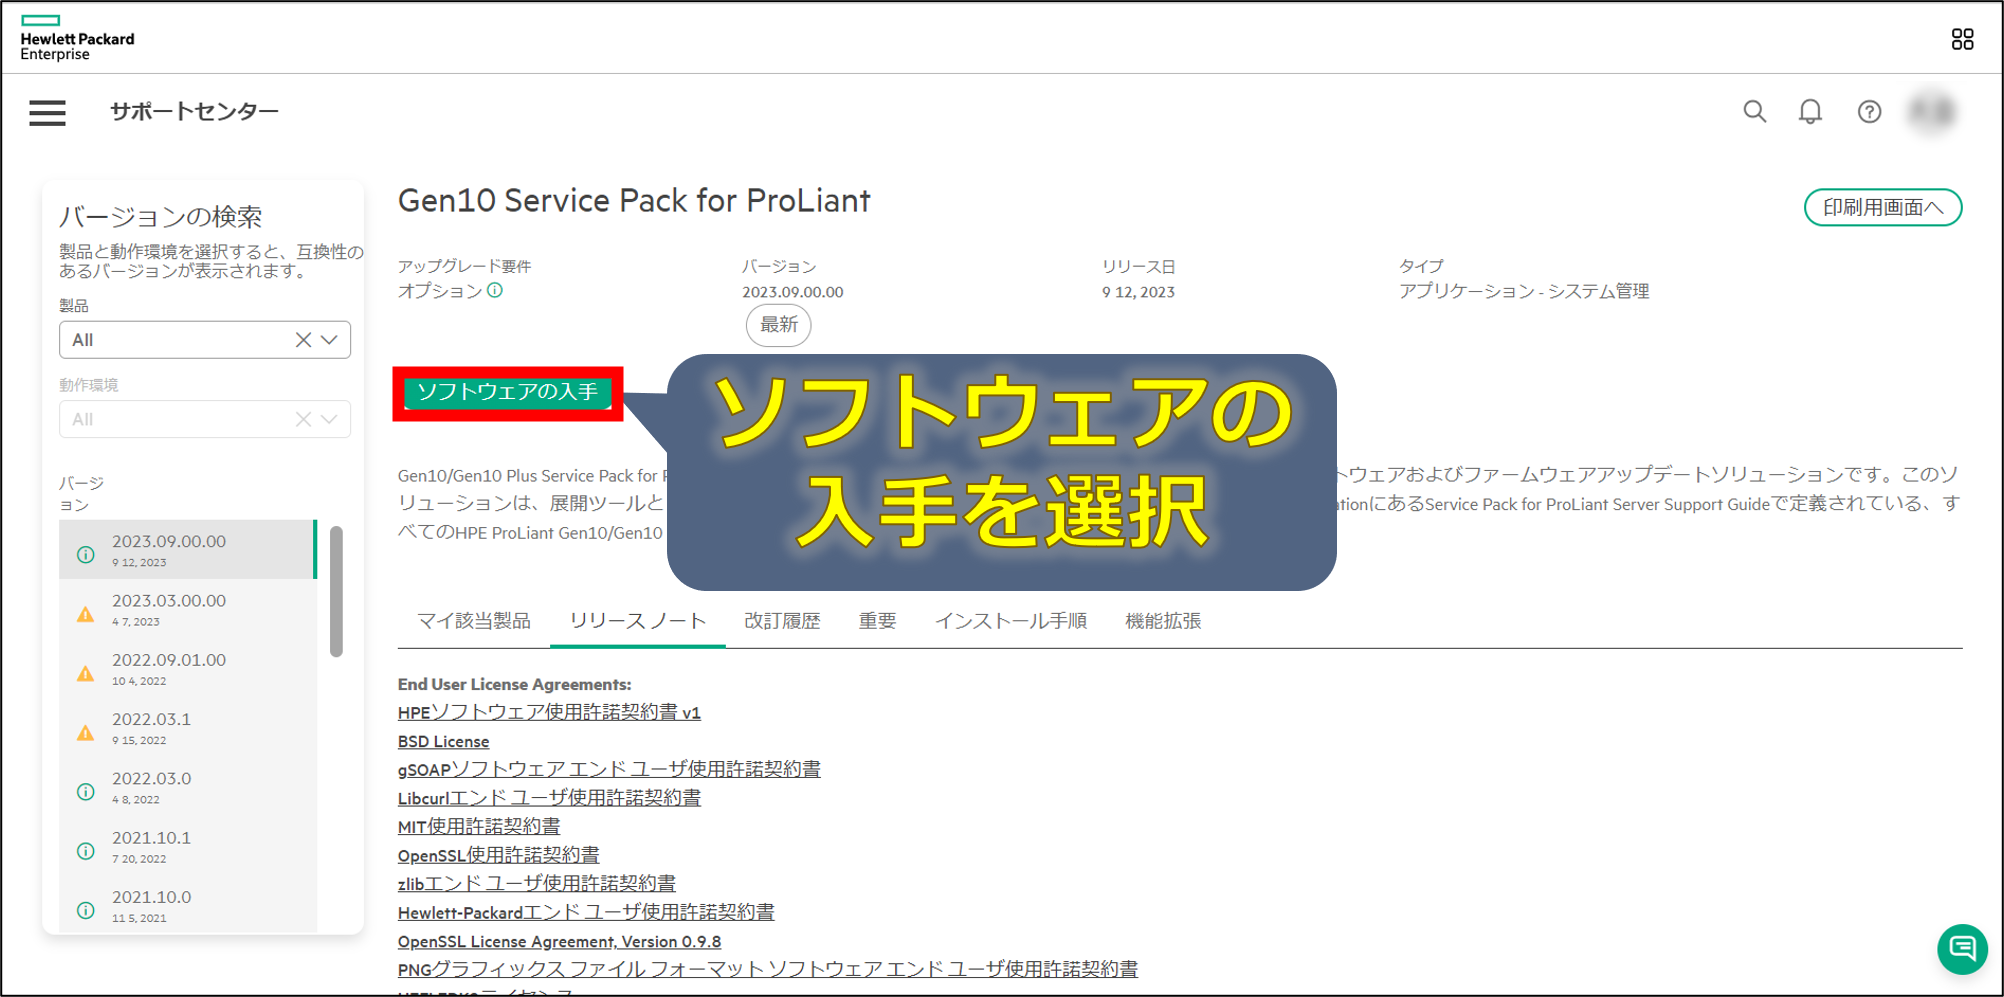Click info icon of version 2021.10.0
Image resolution: width=2004 pixels, height=997 pixels.
coord(86,910)
